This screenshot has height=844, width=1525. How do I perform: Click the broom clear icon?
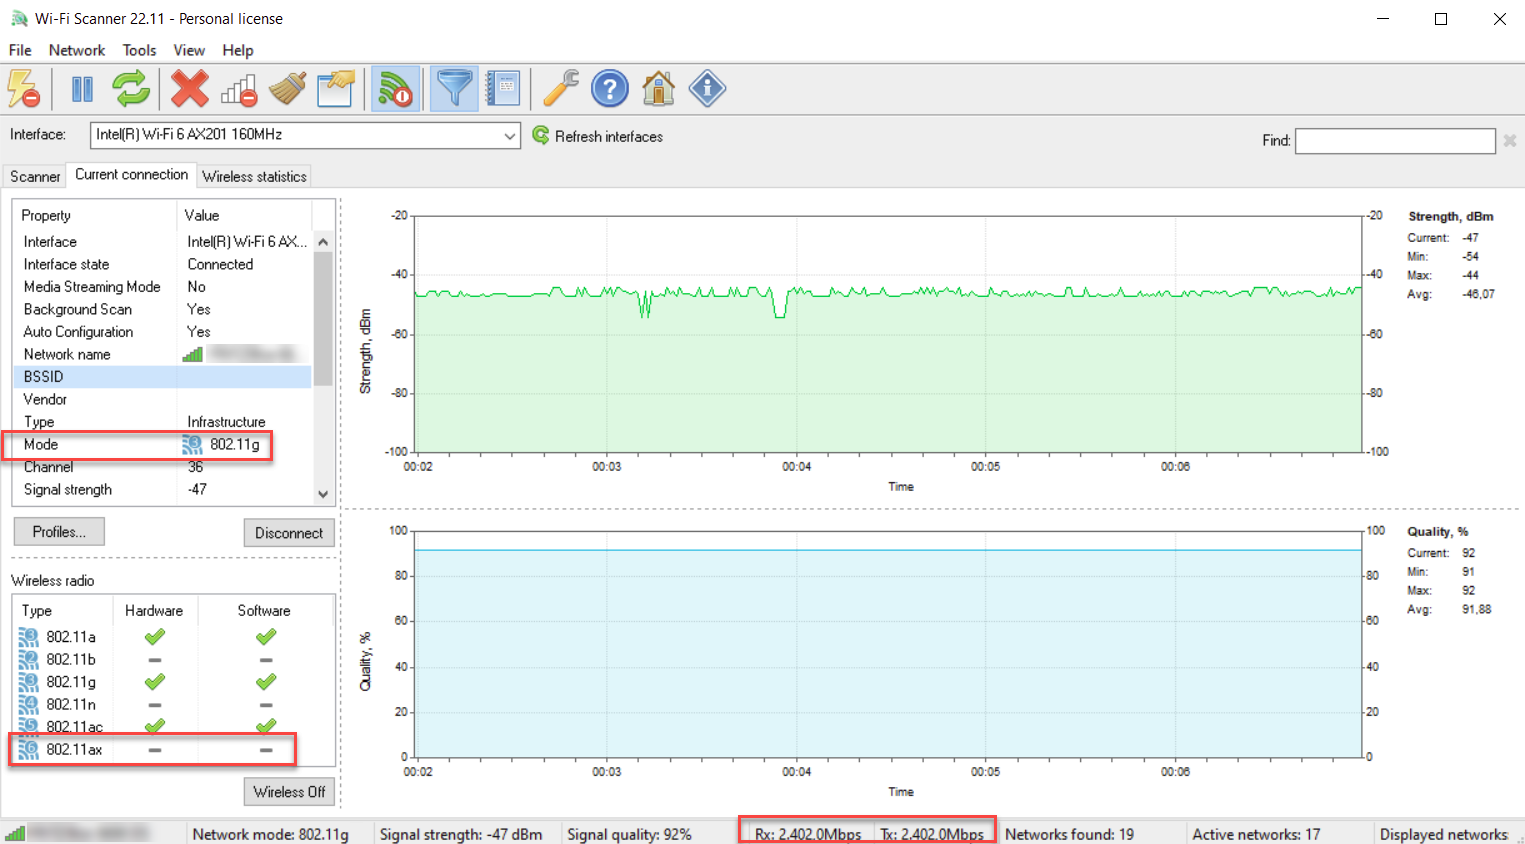coord(288,90)
